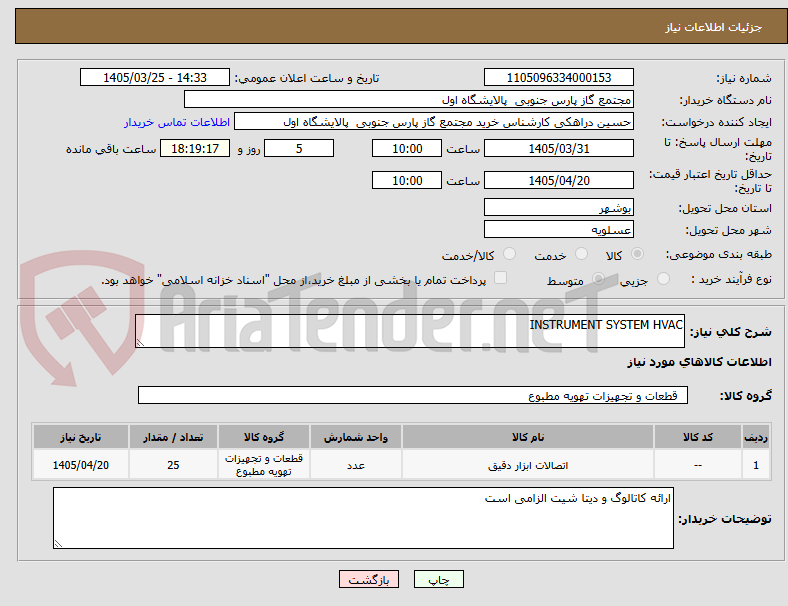Click the announcement date field 1405/03/25 - 14:33
This screenshot has width=788, height=606.
[x=155, y=77]
